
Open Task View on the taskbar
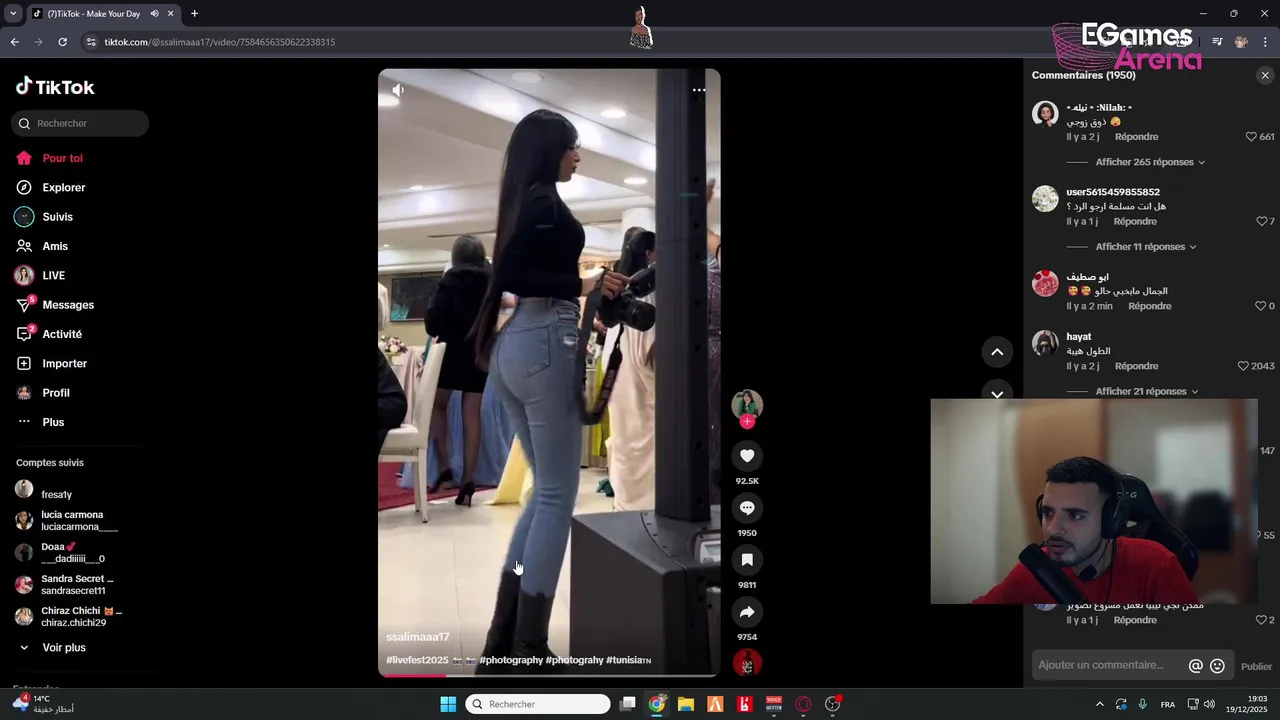point(628,704)
